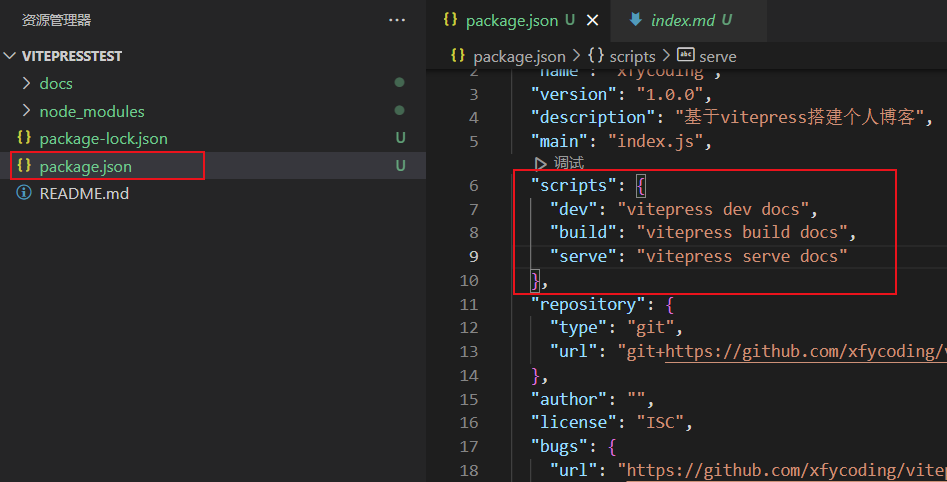Click the package-lock.json braces file icon
This screenshot has width=947, height=482.
click(x=24, y=137)
